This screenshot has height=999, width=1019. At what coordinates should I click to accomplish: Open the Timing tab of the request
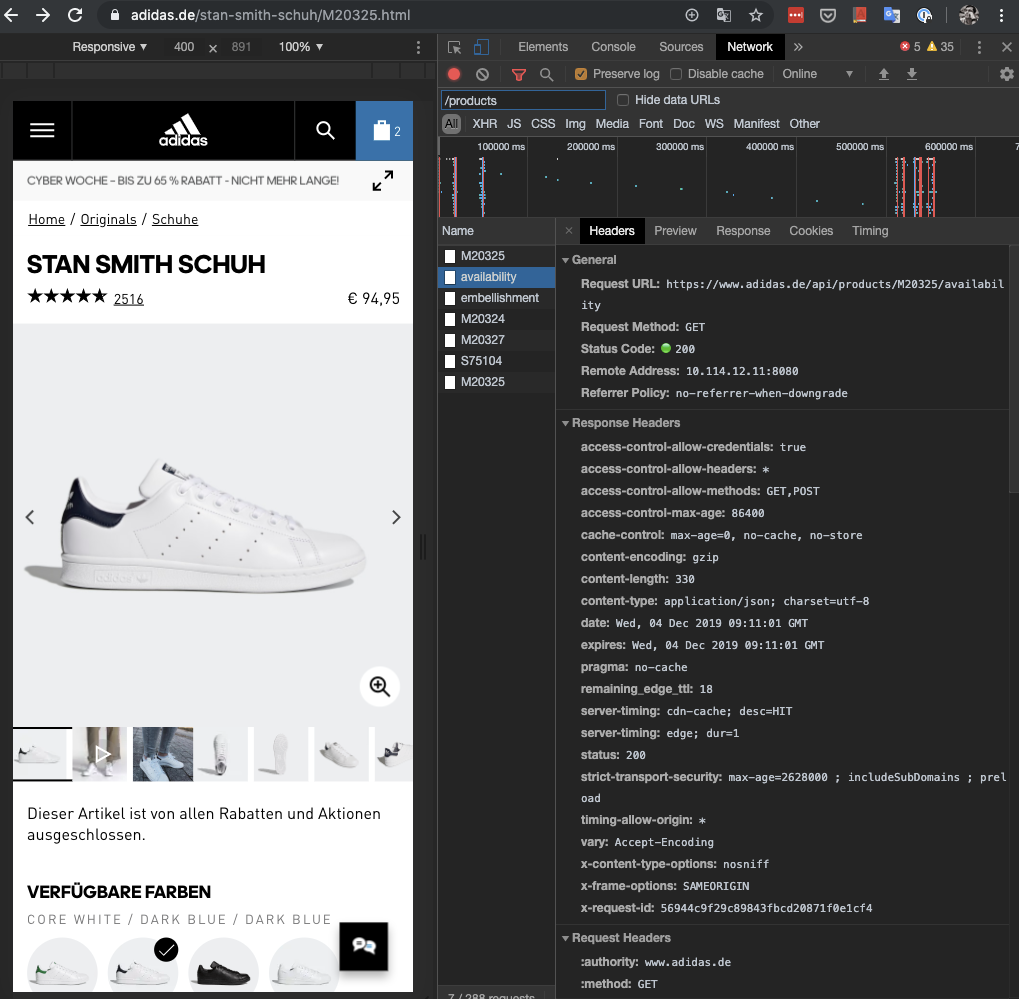coord(870,231)
